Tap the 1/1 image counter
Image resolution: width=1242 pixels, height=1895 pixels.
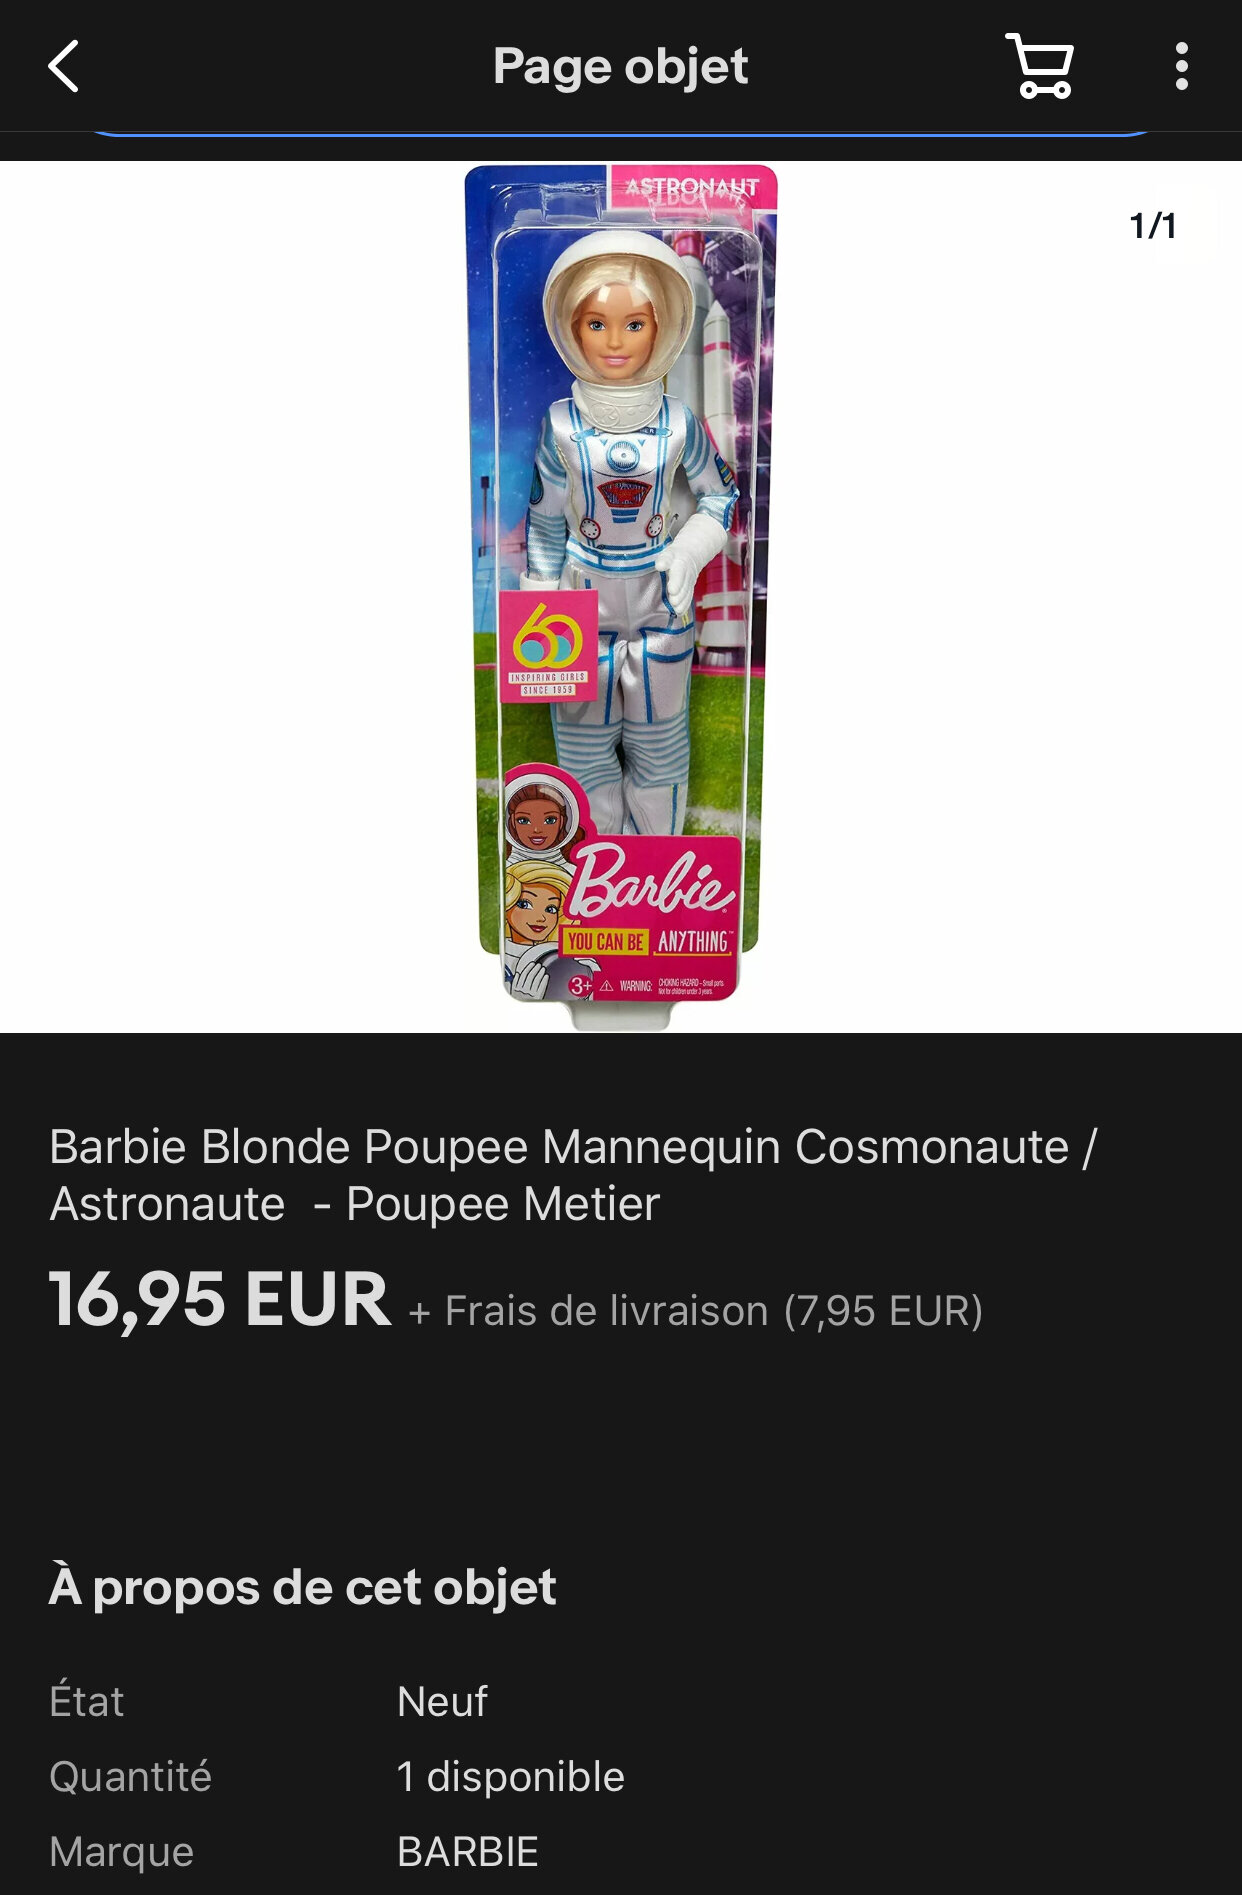[1153, 226]
